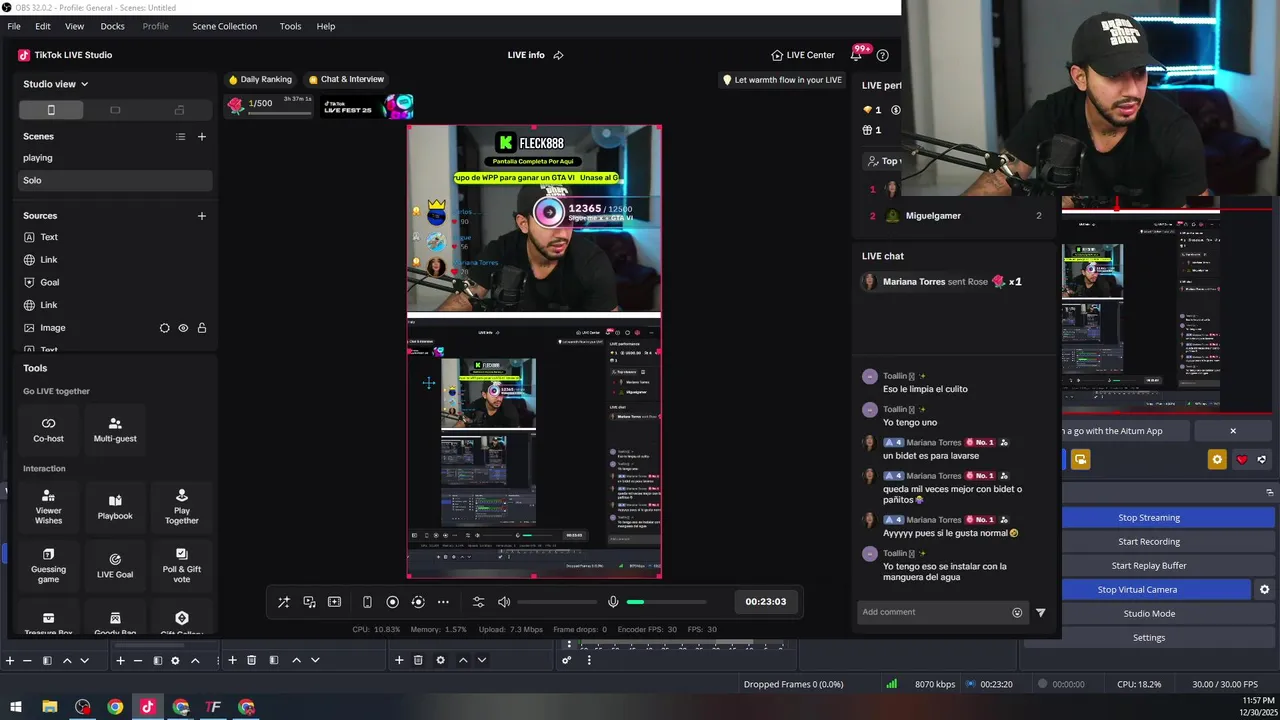The height and width of the screenshot is (720, 1280).
Task: Open the help question mark icon
Action: [x=882, y=55]
